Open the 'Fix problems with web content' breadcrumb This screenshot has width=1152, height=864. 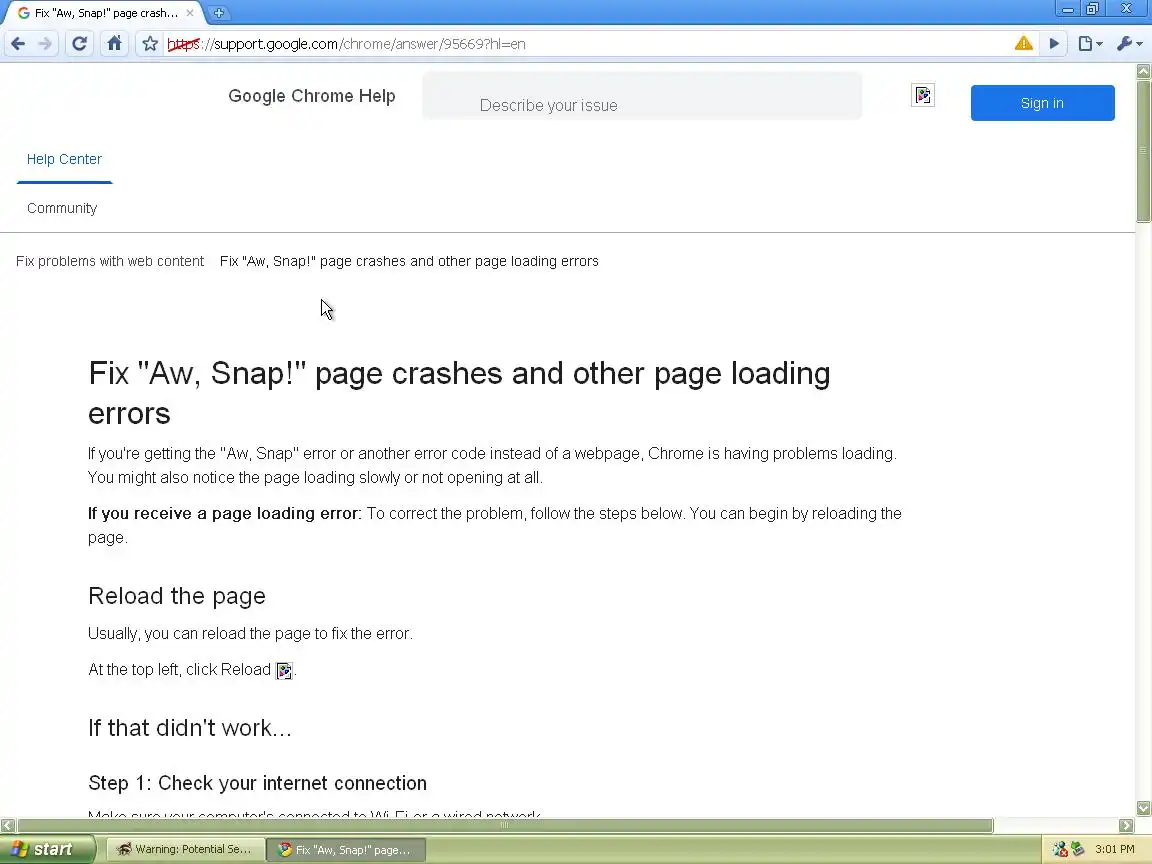(110, 262)
